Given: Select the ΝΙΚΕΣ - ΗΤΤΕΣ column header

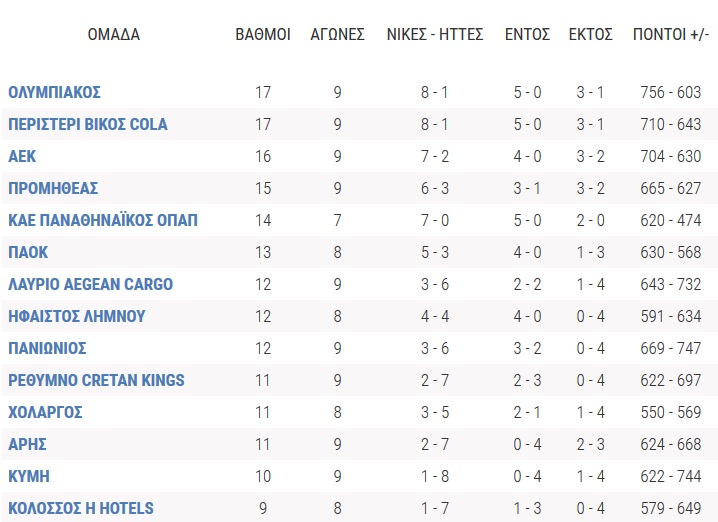Looking at the screenshot, I should (x=435, y=34).
